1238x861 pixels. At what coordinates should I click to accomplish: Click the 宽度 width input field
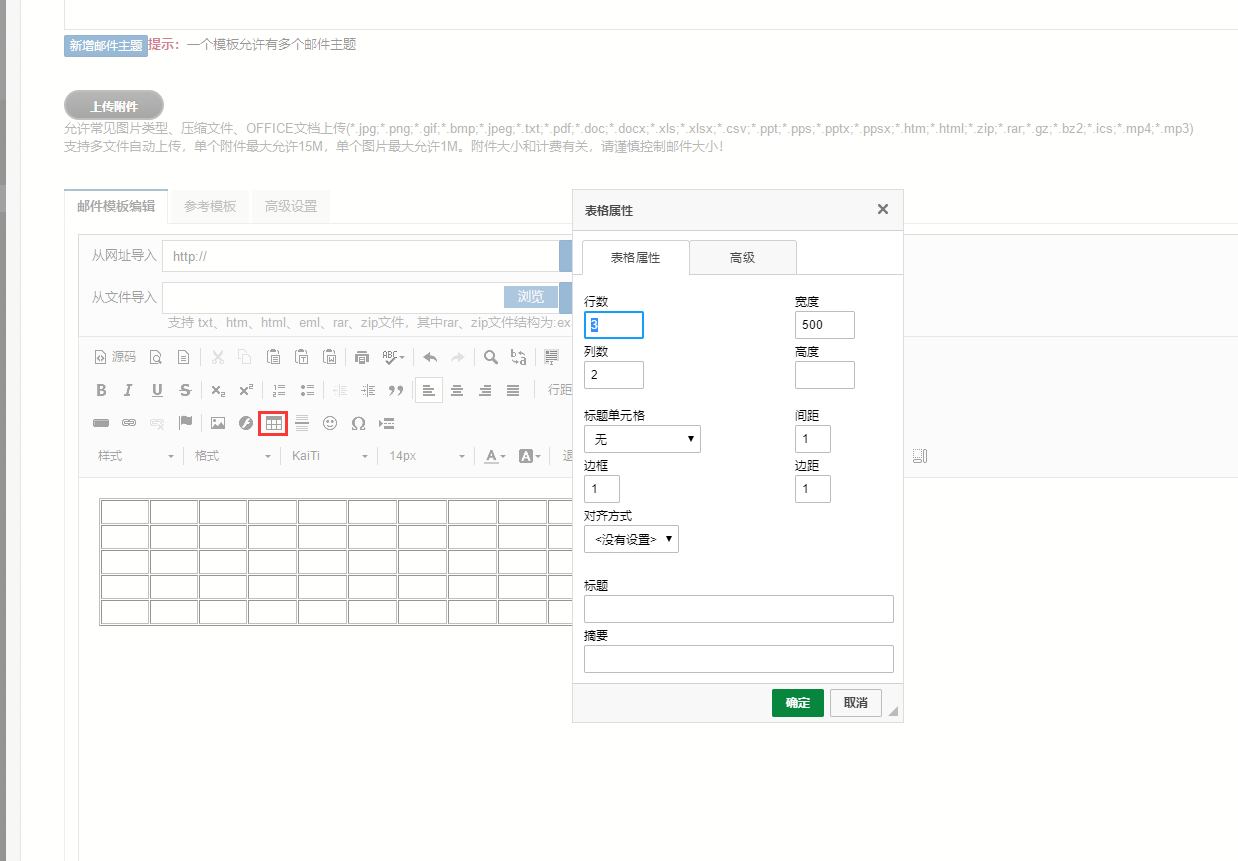click(x=824, y=325)
